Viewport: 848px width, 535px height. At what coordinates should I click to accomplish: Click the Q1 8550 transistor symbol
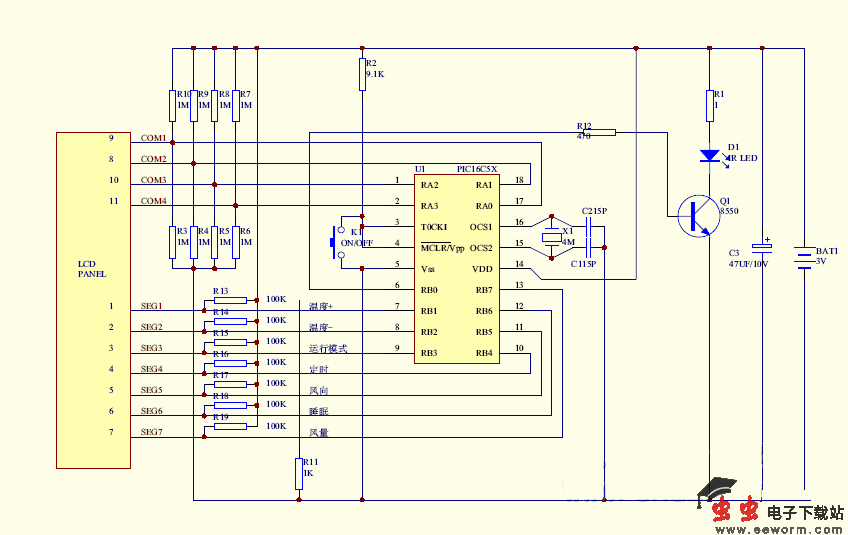(697, 215)
